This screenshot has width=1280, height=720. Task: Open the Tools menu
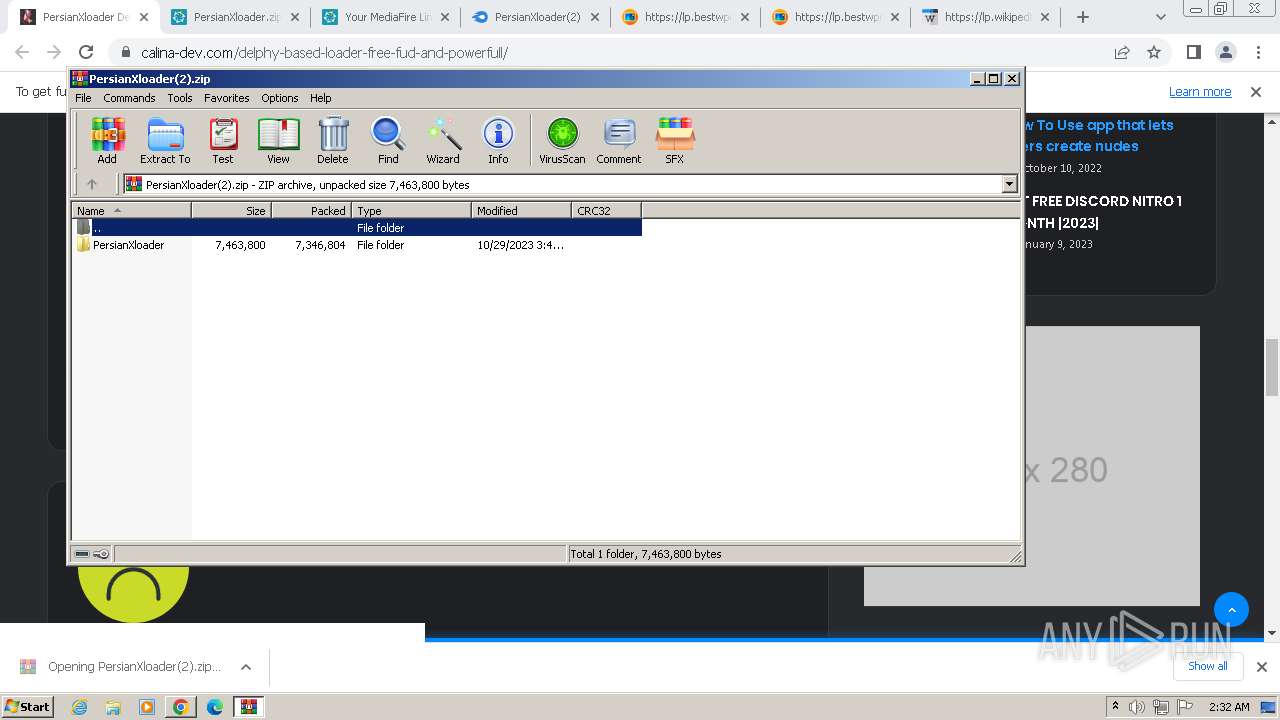click(180, 98)
